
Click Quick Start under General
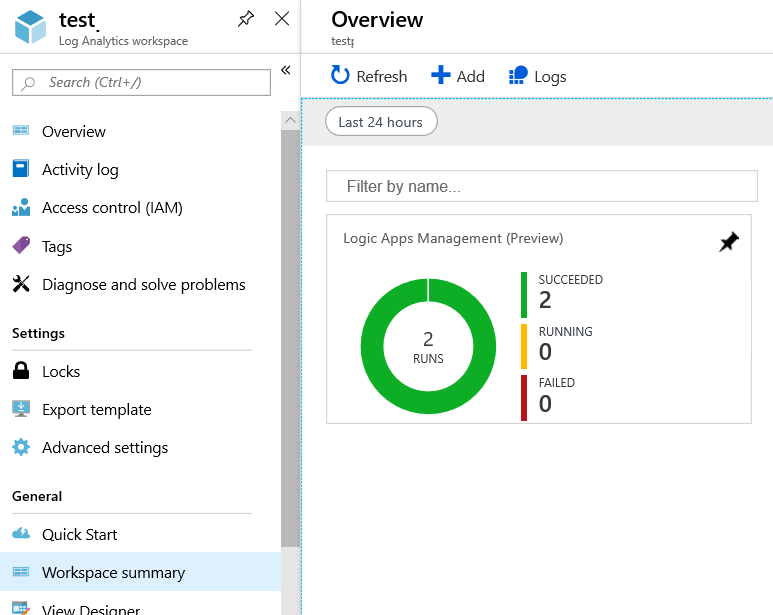tap(79, 535)
